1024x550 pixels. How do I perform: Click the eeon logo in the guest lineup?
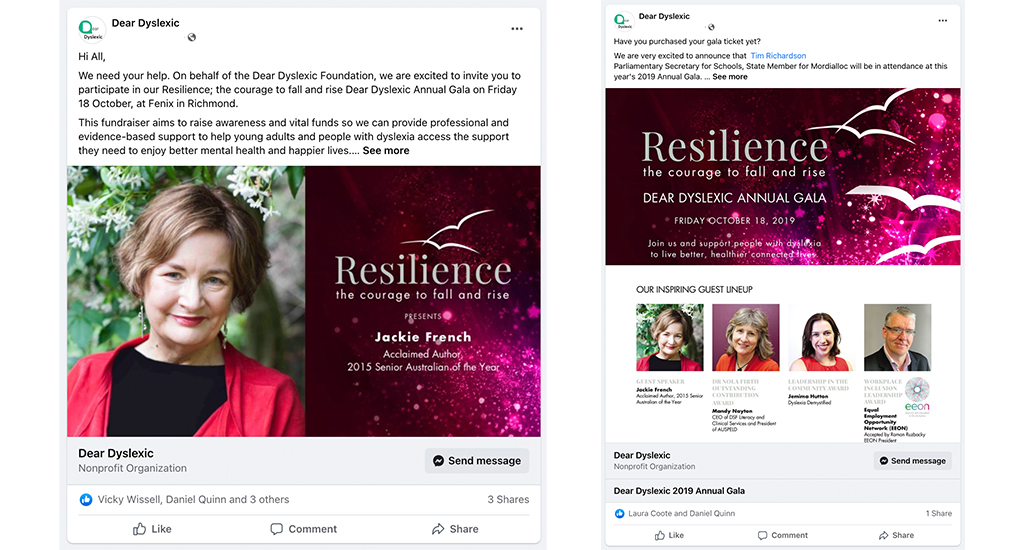coord(917,395)
